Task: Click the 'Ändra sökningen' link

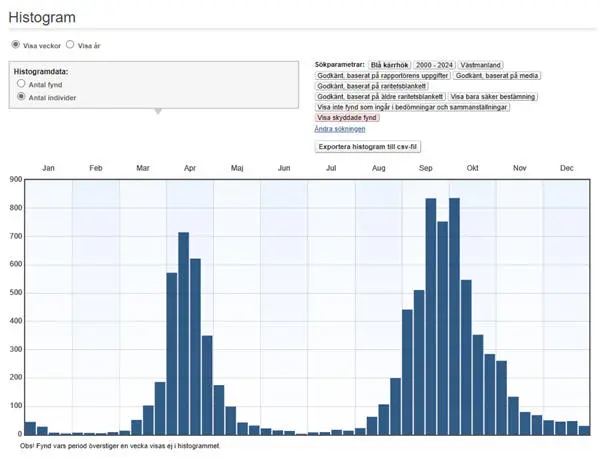Action: (339, 129)
